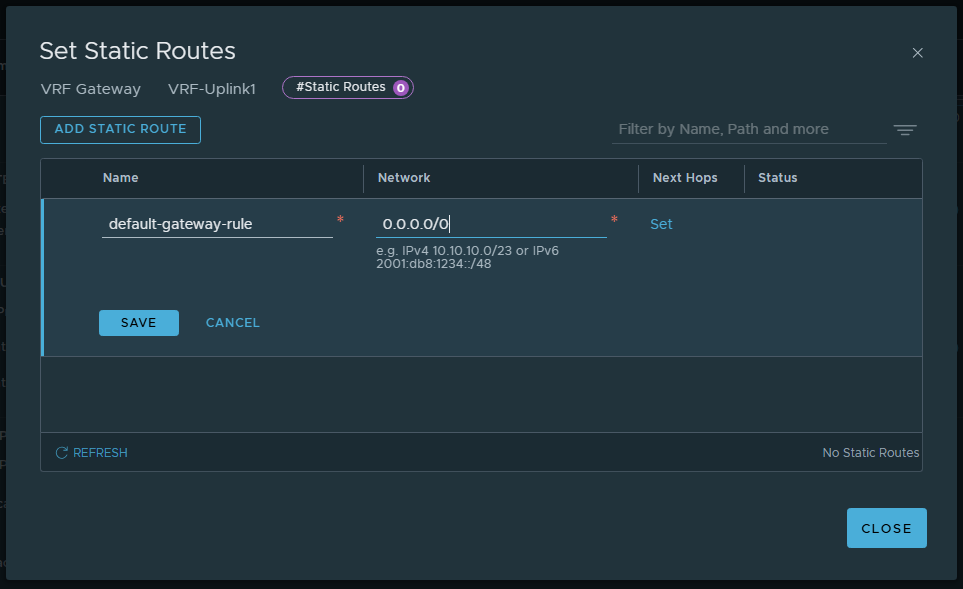Click the ADD STATIC ROUTE button

tap(120, 130)
